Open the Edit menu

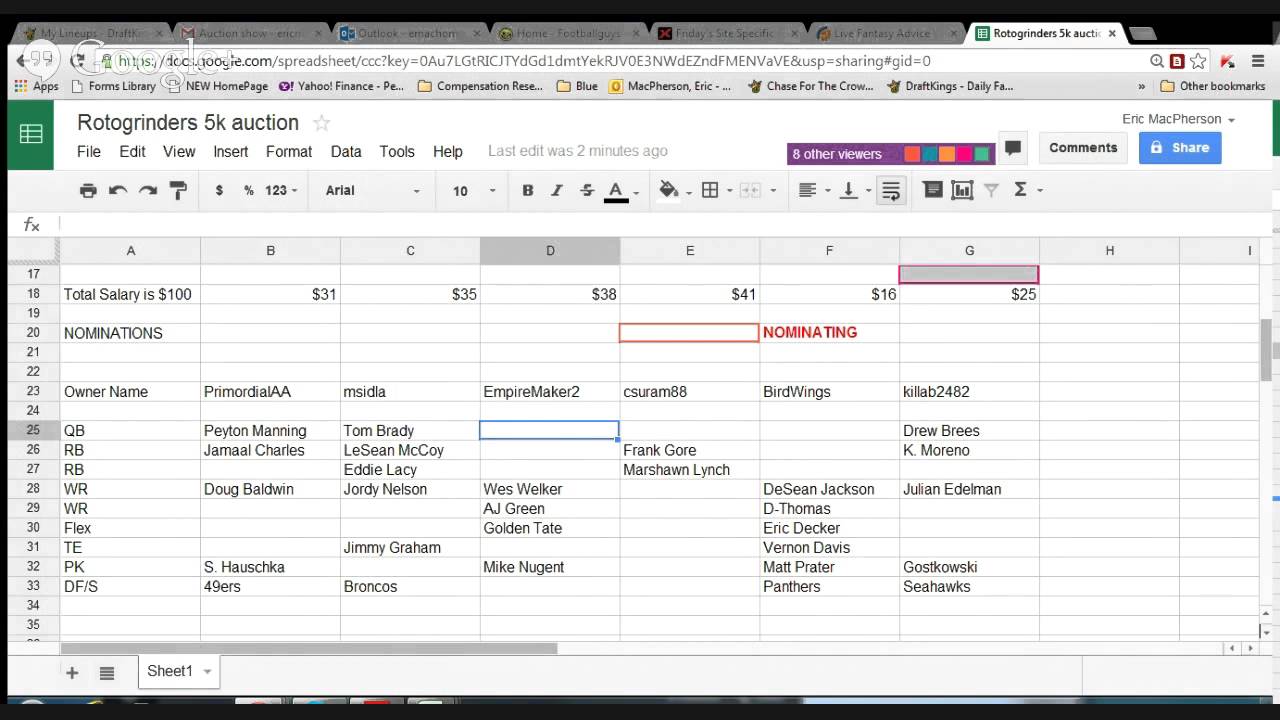pyautogui.click(x=132, y=152)
